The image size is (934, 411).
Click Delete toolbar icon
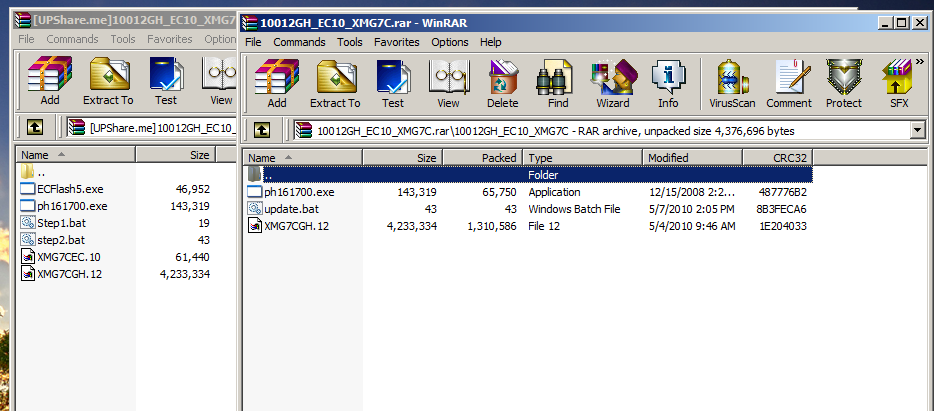[503, 83]
